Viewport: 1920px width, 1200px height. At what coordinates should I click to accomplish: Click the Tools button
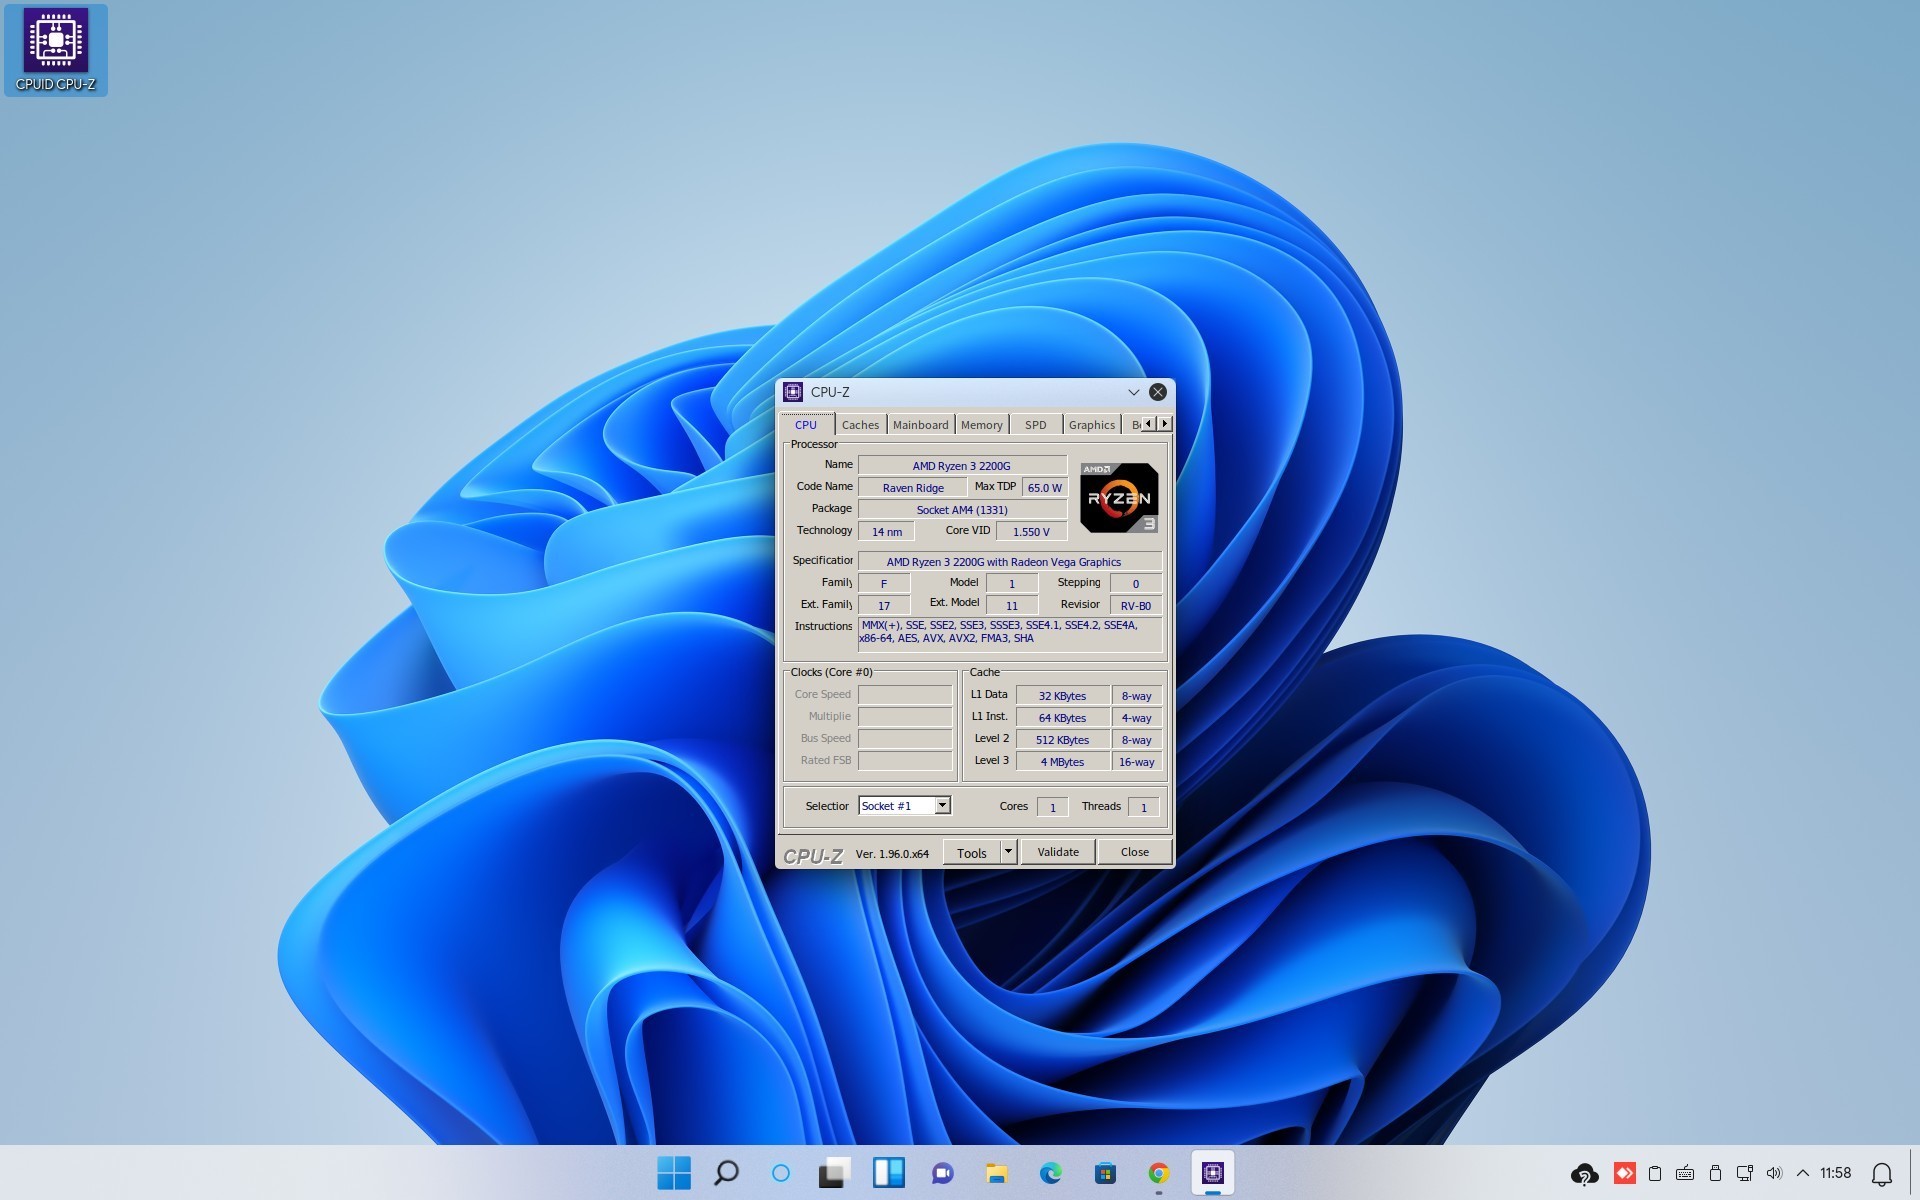point(972,852)
